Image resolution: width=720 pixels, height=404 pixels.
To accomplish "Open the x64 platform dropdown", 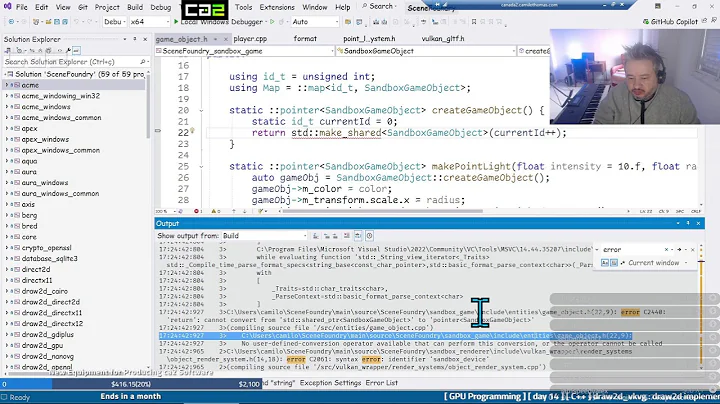I will click(149, 22).
